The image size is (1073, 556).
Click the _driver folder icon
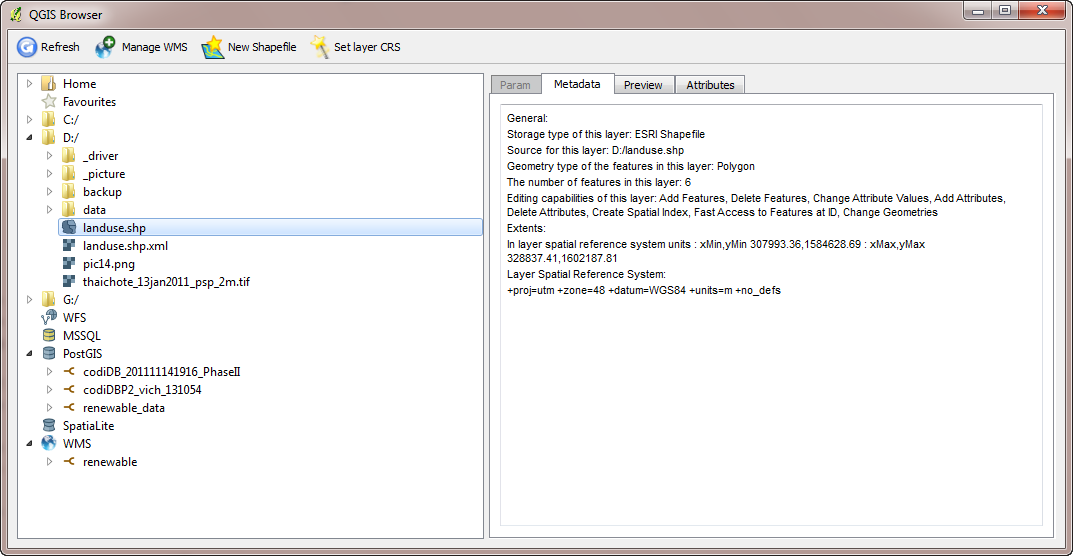[68, 155]
